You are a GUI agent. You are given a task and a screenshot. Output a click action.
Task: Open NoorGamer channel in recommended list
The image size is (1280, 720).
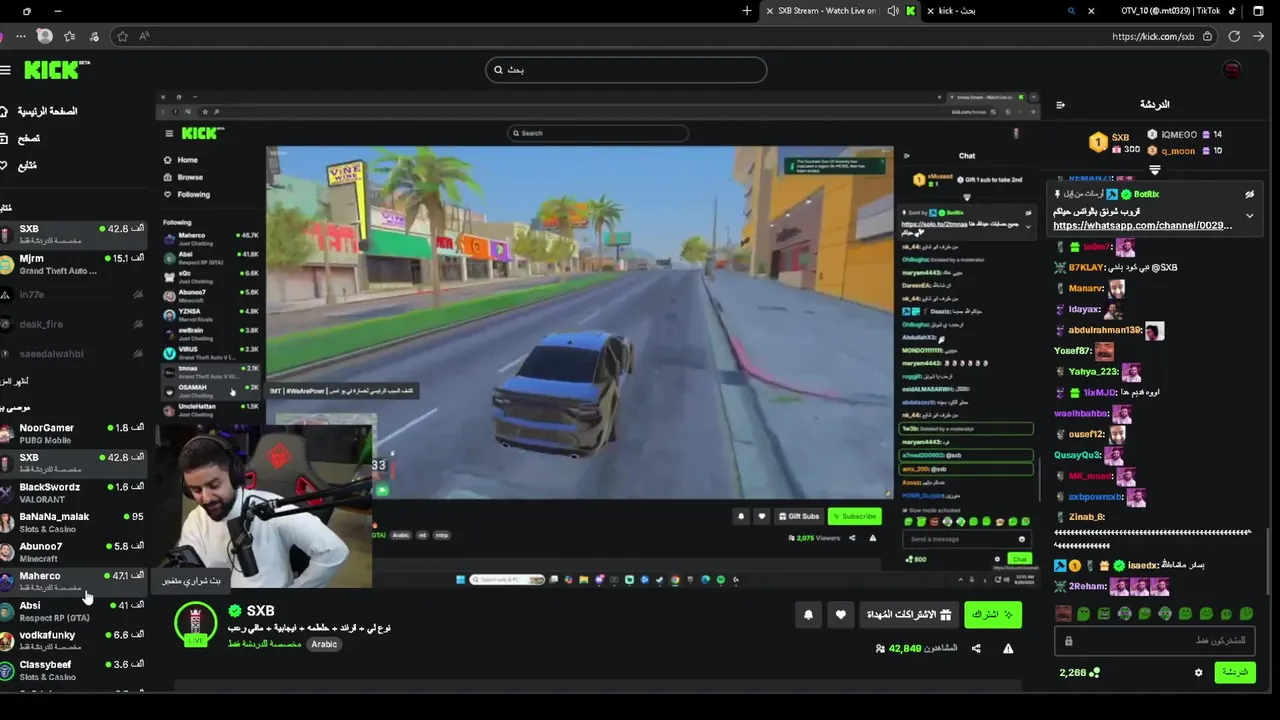click(x=74, y=433)
